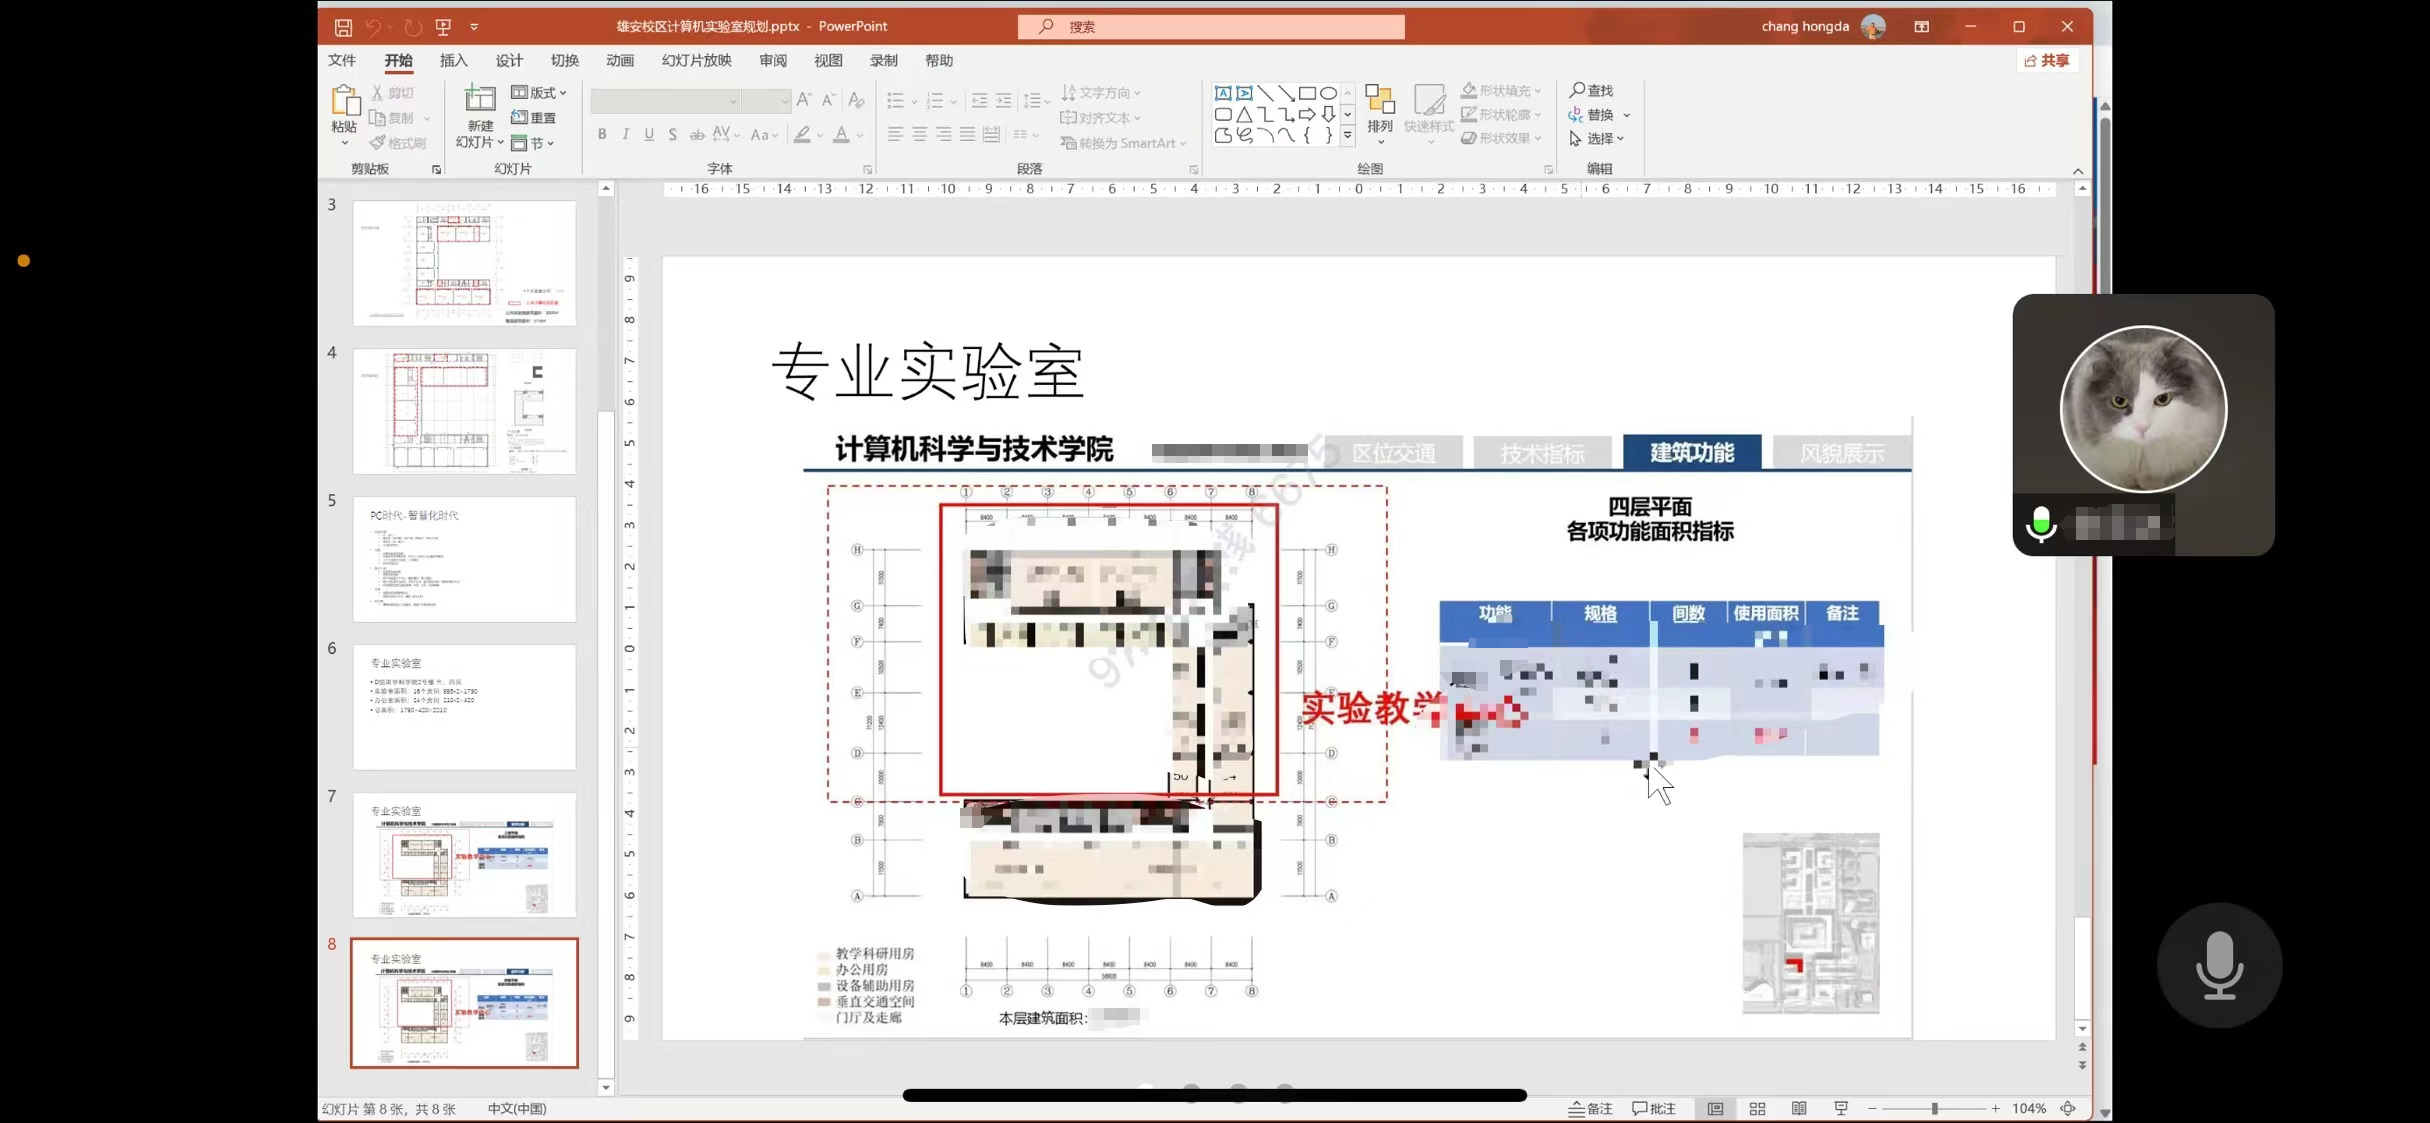Save the presentation with the save icon
The height and width of the screenshot is (1123, 2430).
point(343,27)
